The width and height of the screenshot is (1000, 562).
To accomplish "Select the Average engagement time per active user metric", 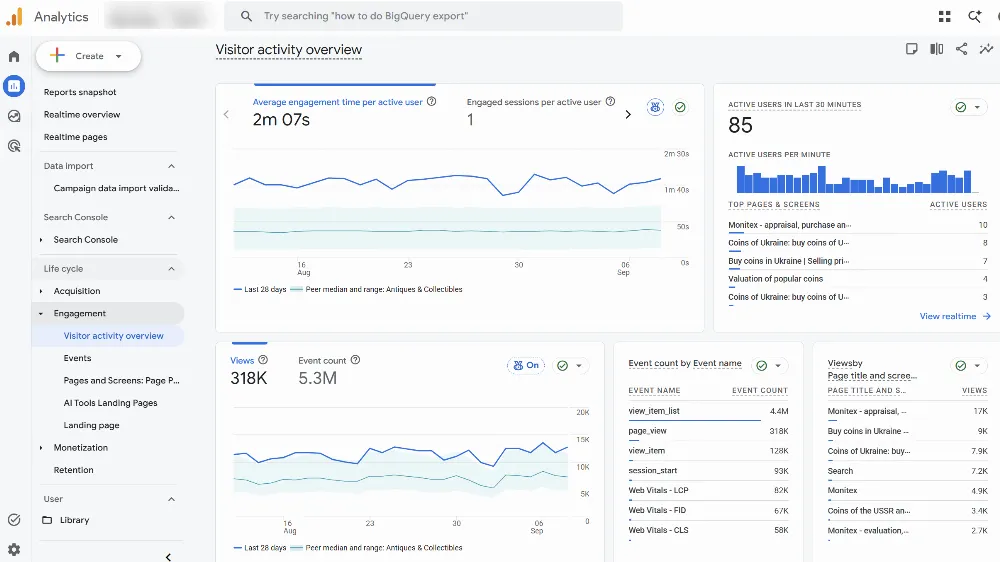I will pyautogui.click(x=337, y=102).
